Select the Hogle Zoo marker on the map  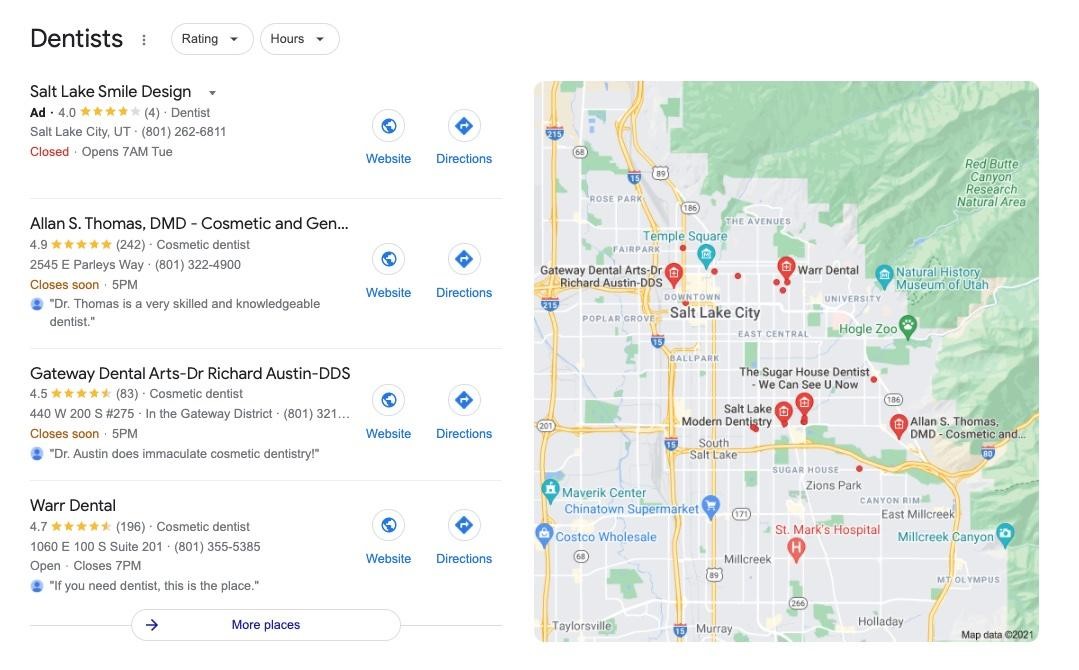[x=908, y=326]
